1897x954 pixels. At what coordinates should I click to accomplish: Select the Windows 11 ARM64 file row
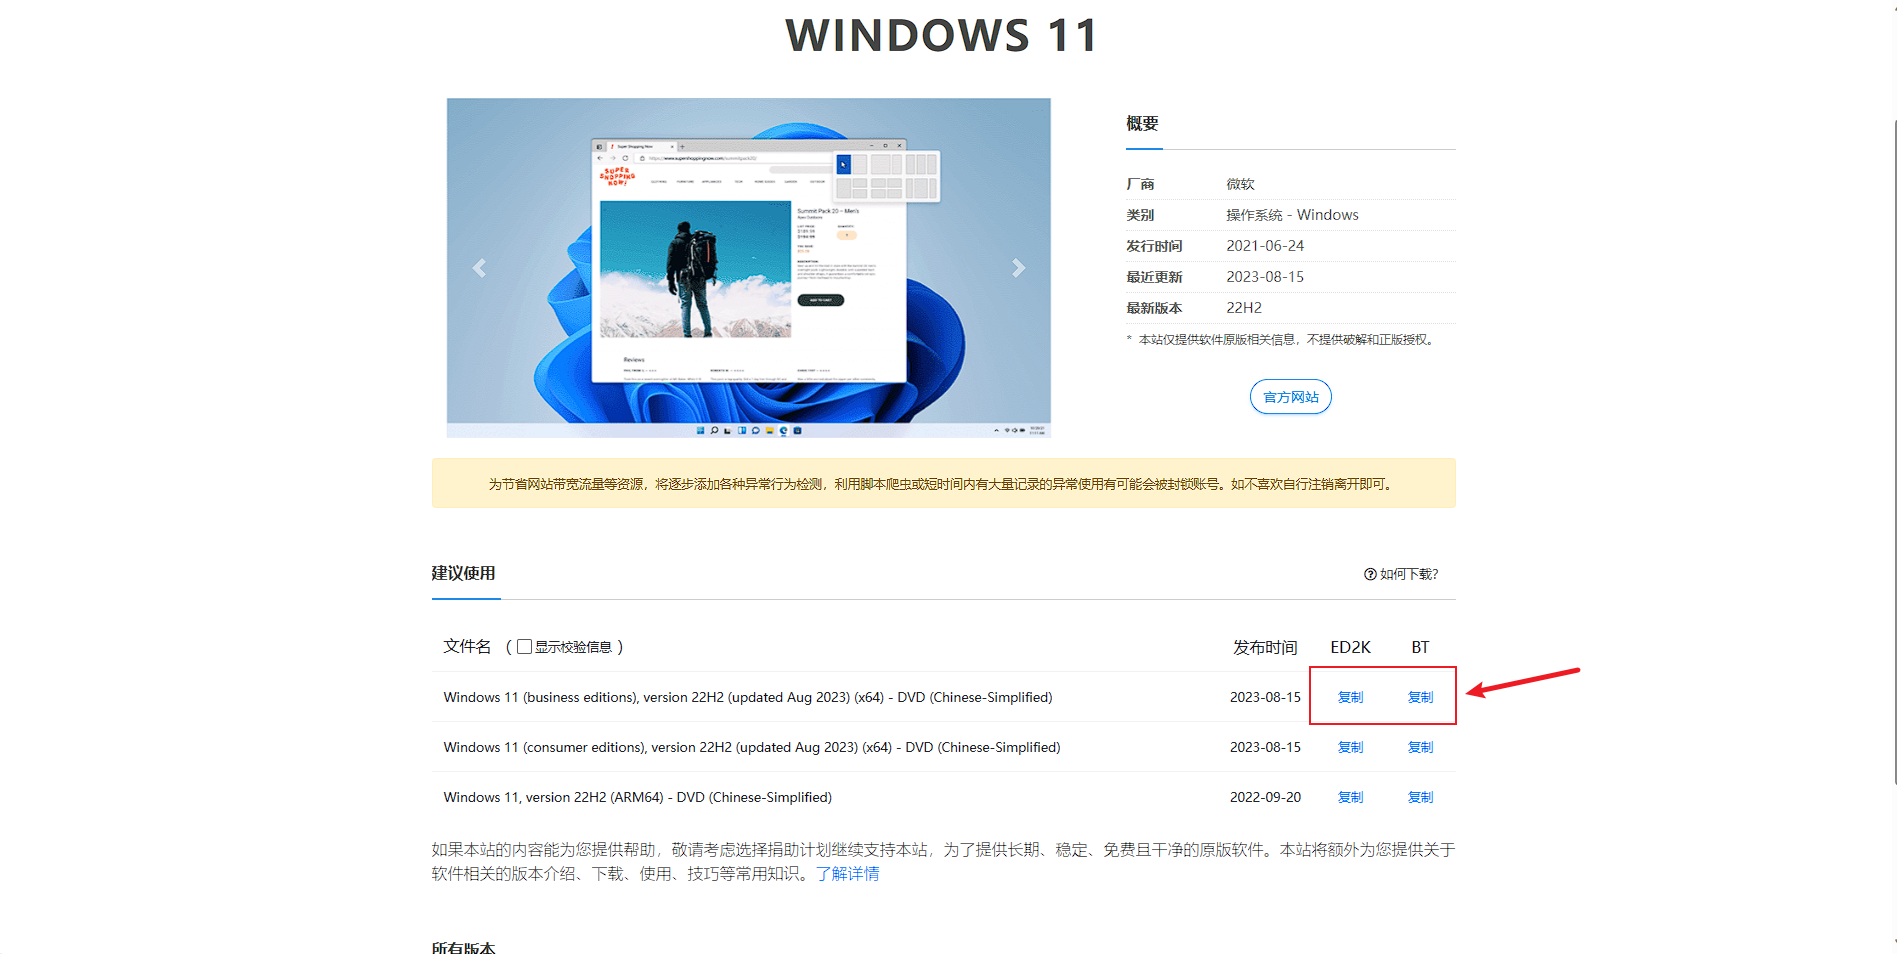pos(637,797)
